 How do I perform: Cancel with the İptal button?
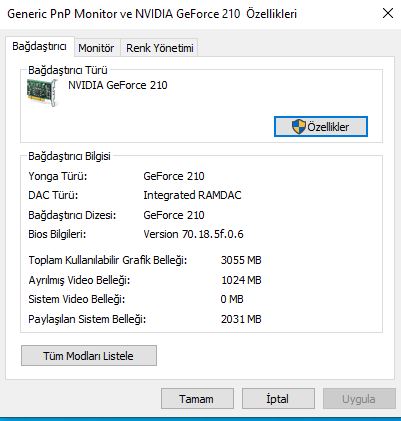tap(278, 399)
